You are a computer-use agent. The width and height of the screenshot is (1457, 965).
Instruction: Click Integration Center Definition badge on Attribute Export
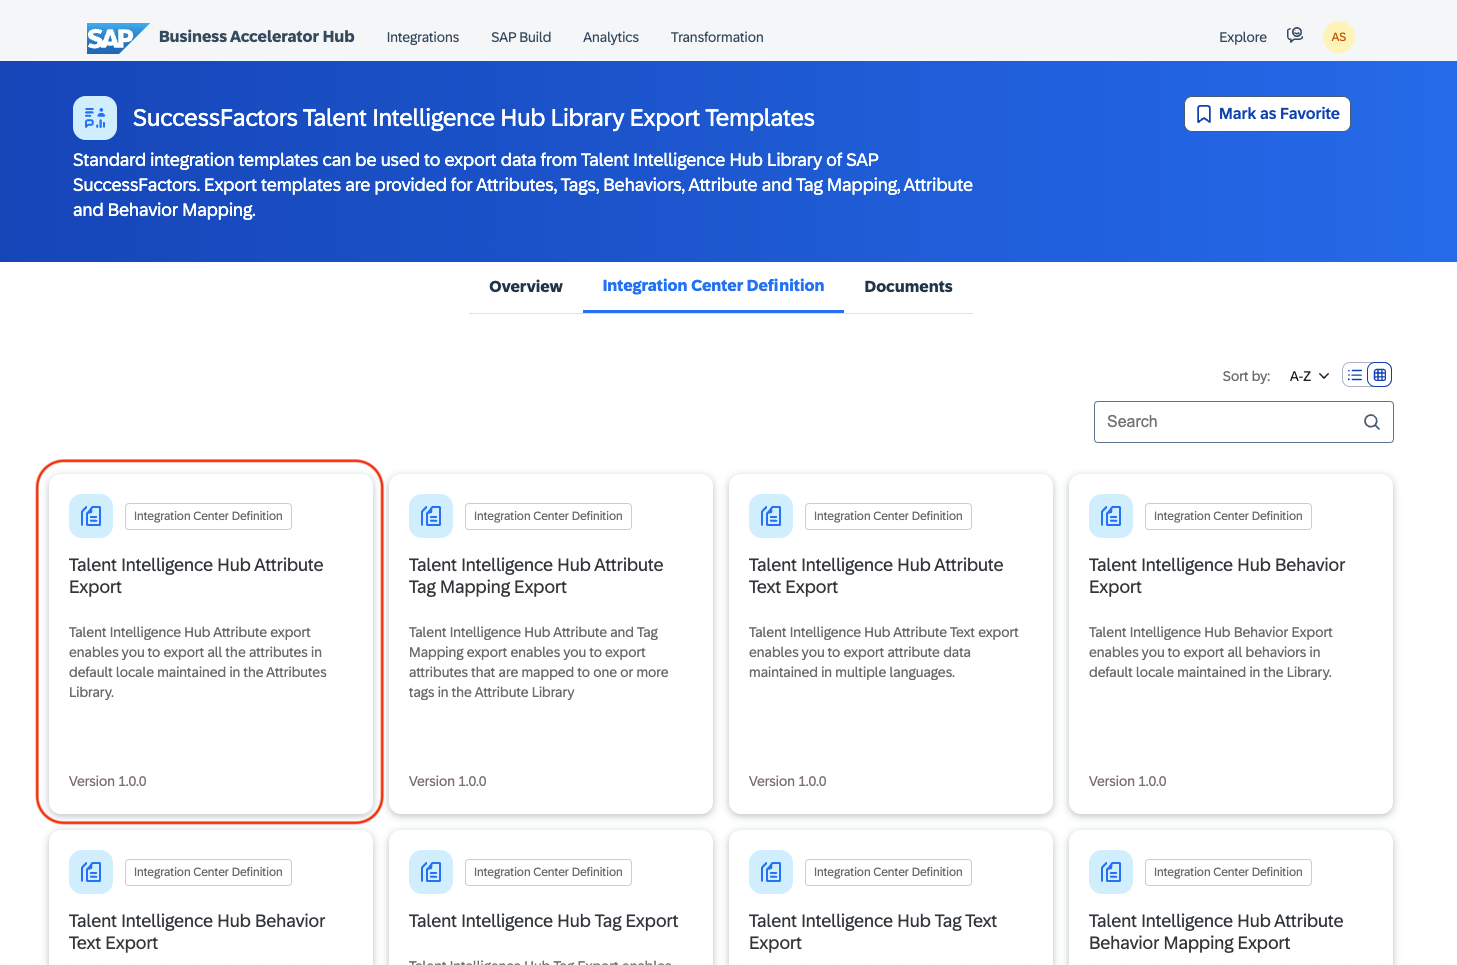[208, 516]
